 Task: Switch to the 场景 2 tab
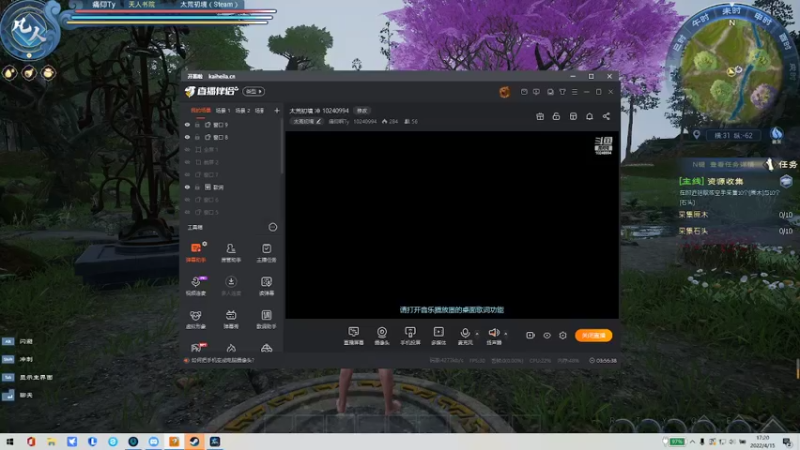[x=242, y=110]
